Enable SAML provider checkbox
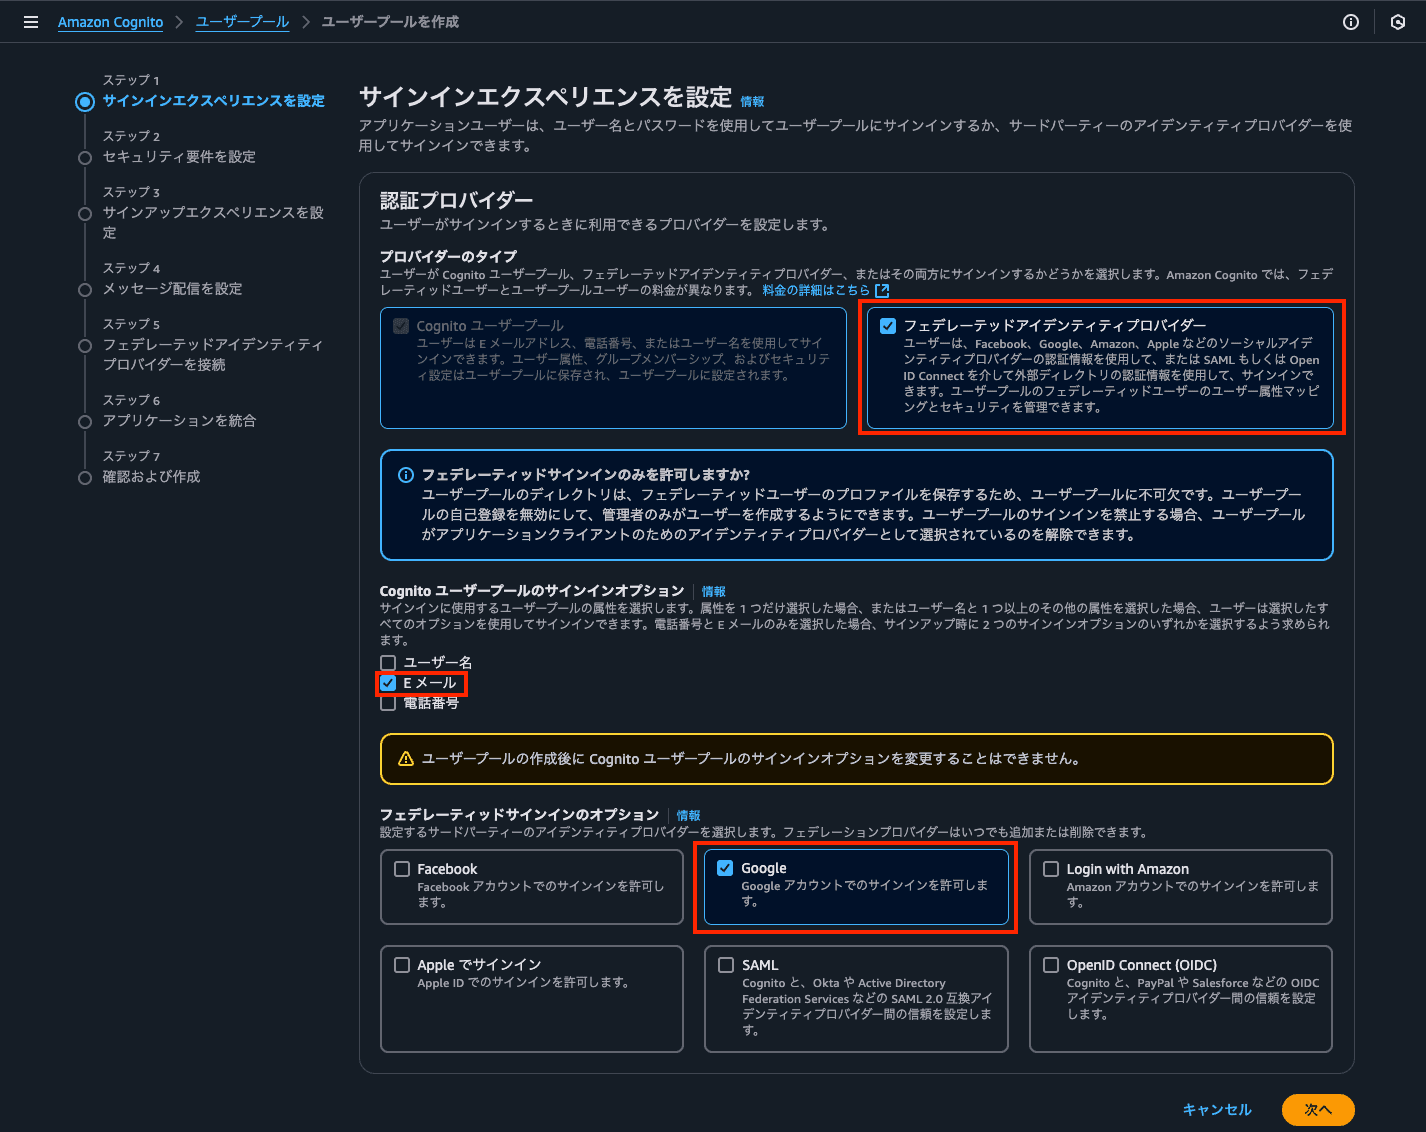1426x1132 pixels. 726,965
